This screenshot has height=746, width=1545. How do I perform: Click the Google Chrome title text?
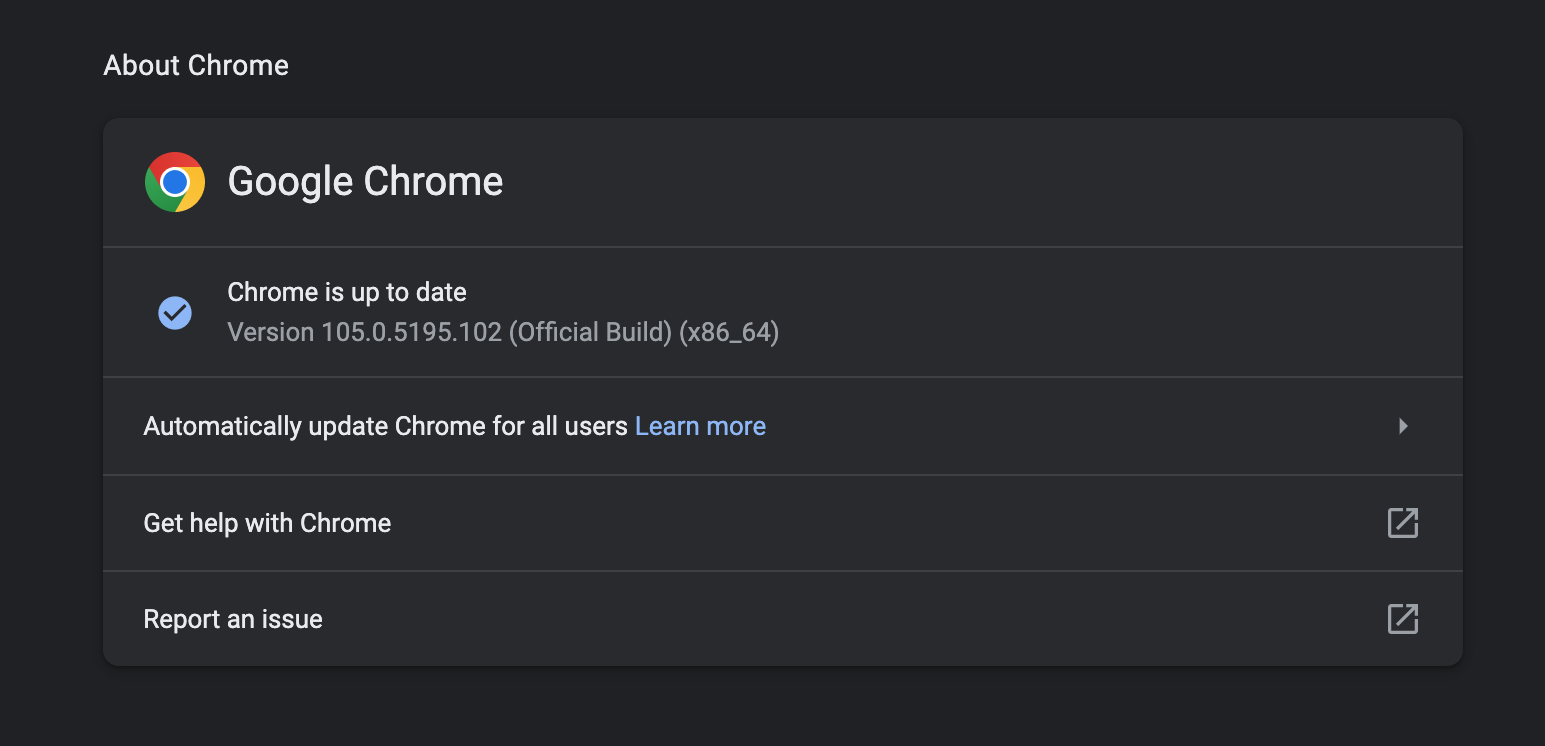pos(365,182)
